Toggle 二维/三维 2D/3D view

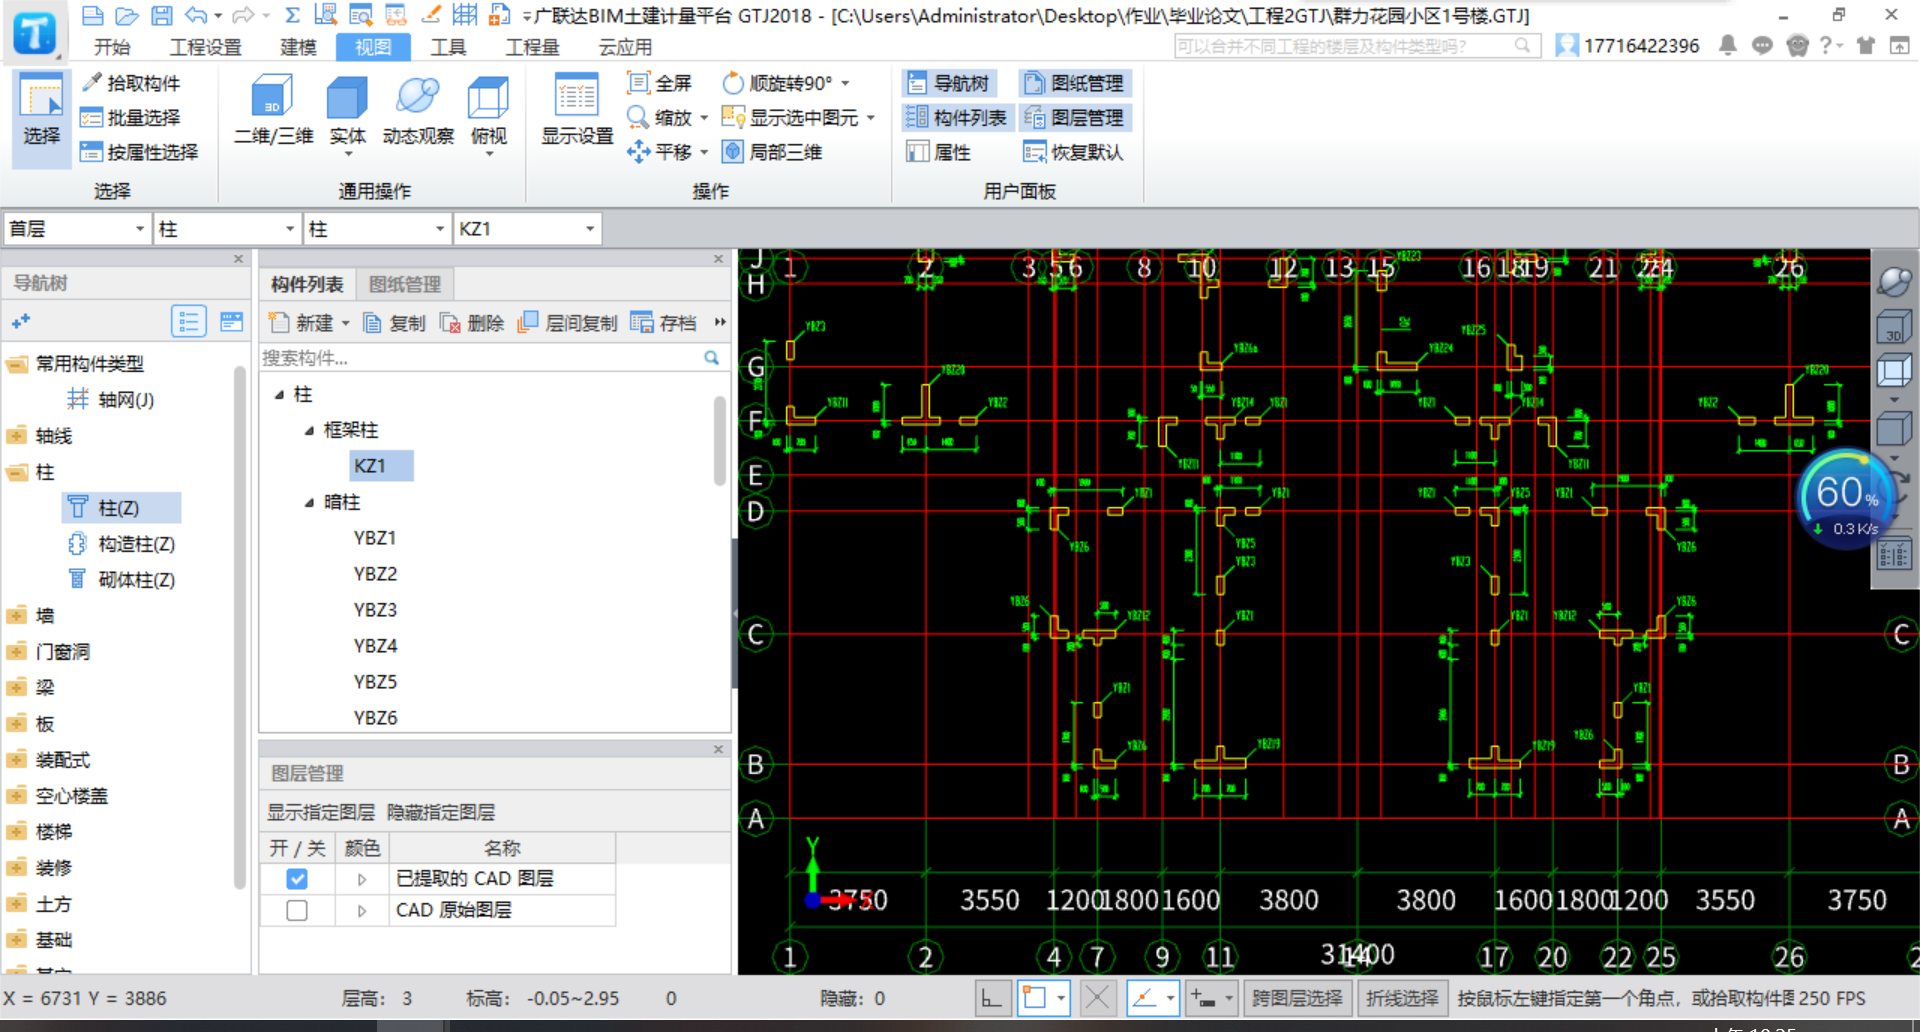pyautogui.click(x=273, y=110)
